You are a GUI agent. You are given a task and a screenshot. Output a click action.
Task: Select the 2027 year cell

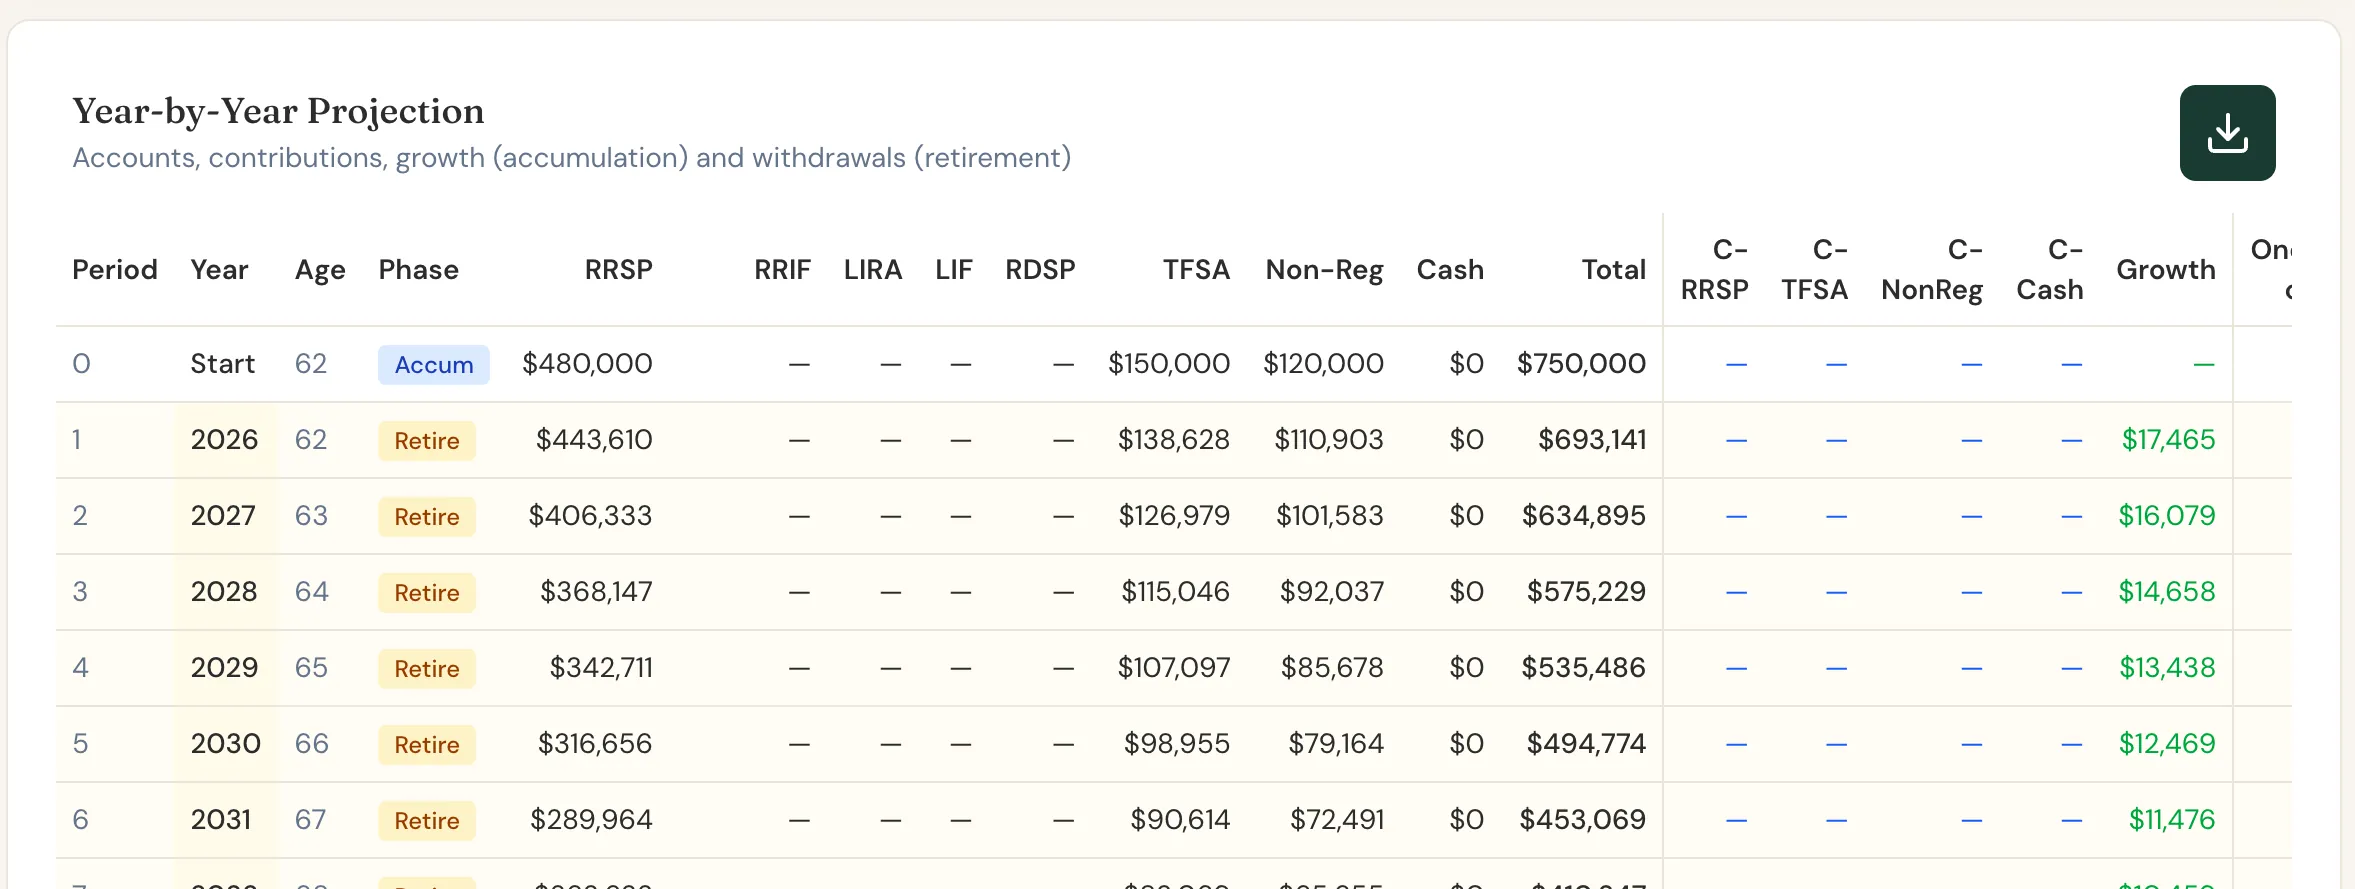click(223, 516)
